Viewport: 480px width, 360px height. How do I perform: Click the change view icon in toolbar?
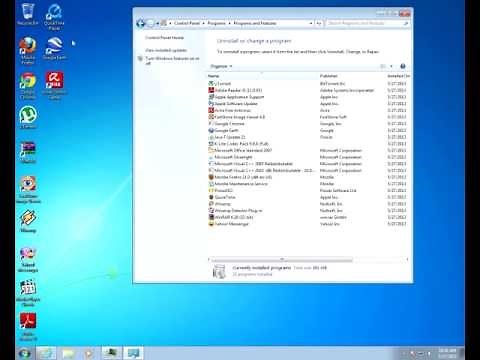[x=383, y=66]
